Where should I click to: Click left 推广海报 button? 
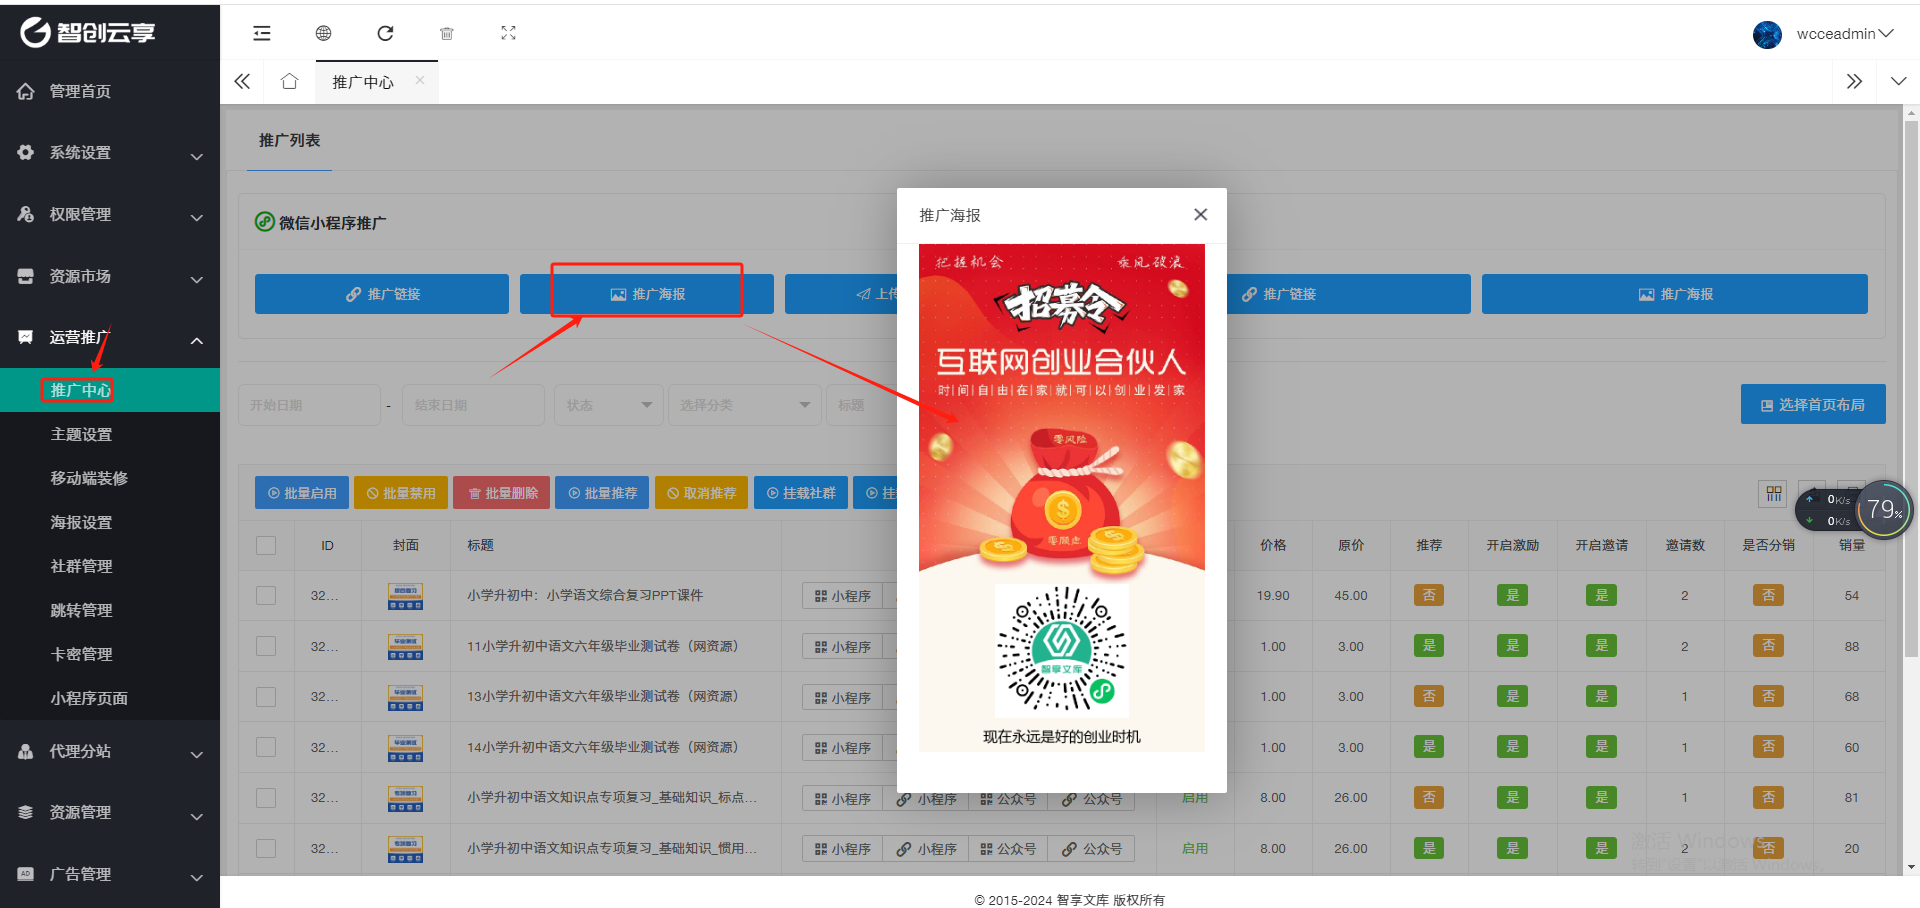pos(647,294)
